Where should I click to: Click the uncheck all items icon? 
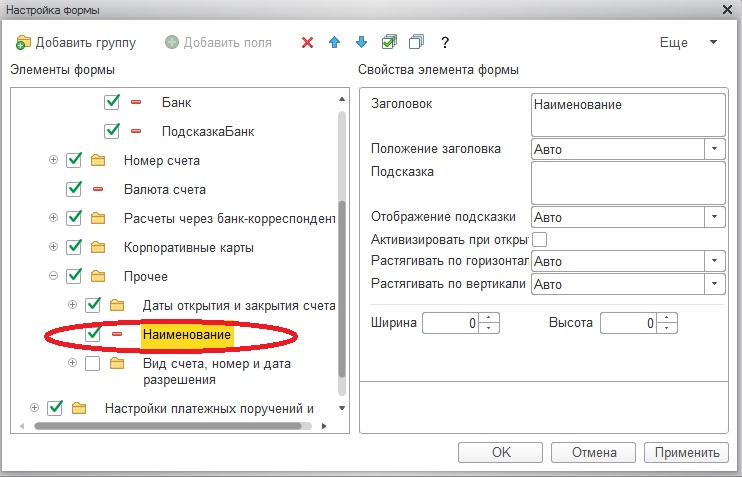coord(416,43)
